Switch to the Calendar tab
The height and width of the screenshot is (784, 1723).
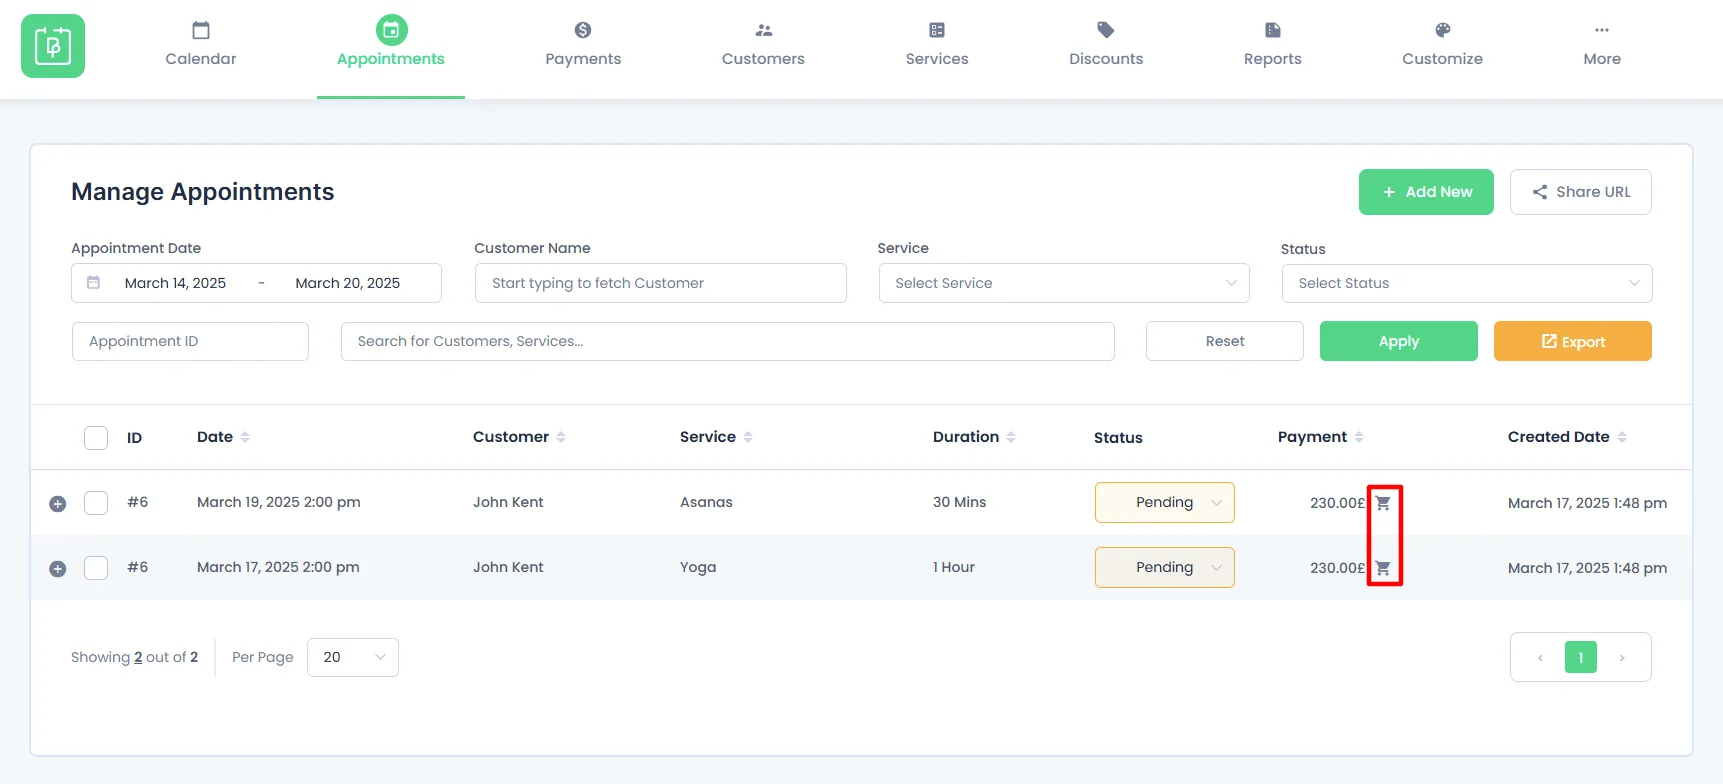(x=201, y=45)
